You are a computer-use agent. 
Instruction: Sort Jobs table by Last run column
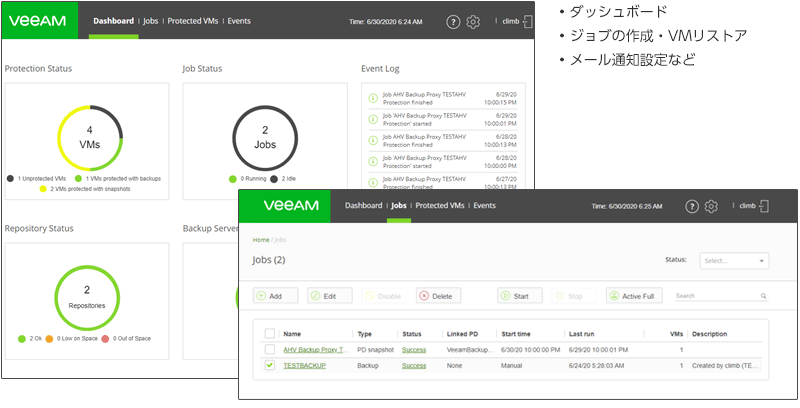coord(582,334)
